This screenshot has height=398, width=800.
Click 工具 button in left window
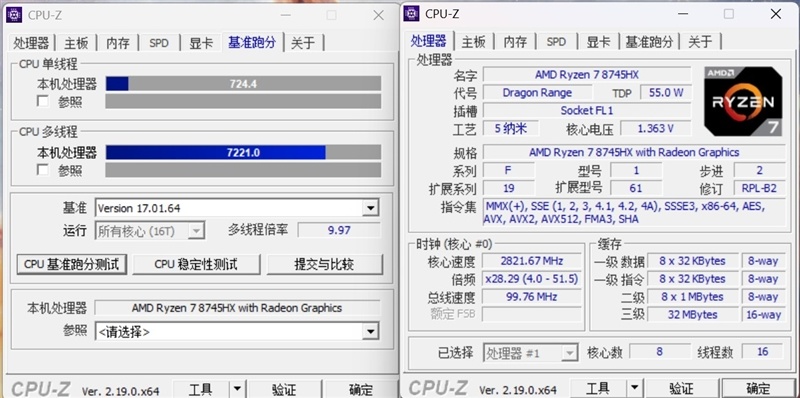tap(201, 389)
